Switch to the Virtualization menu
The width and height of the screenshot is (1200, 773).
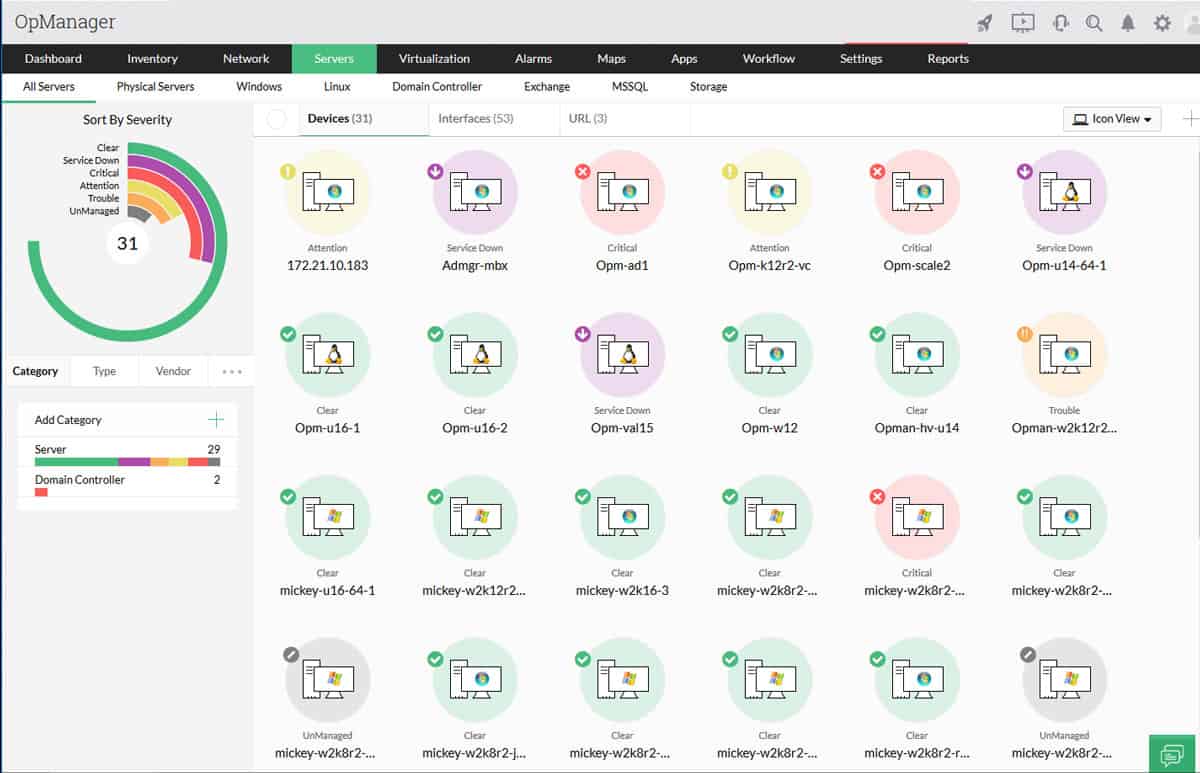pyautogui.click(x=434, y=58)
